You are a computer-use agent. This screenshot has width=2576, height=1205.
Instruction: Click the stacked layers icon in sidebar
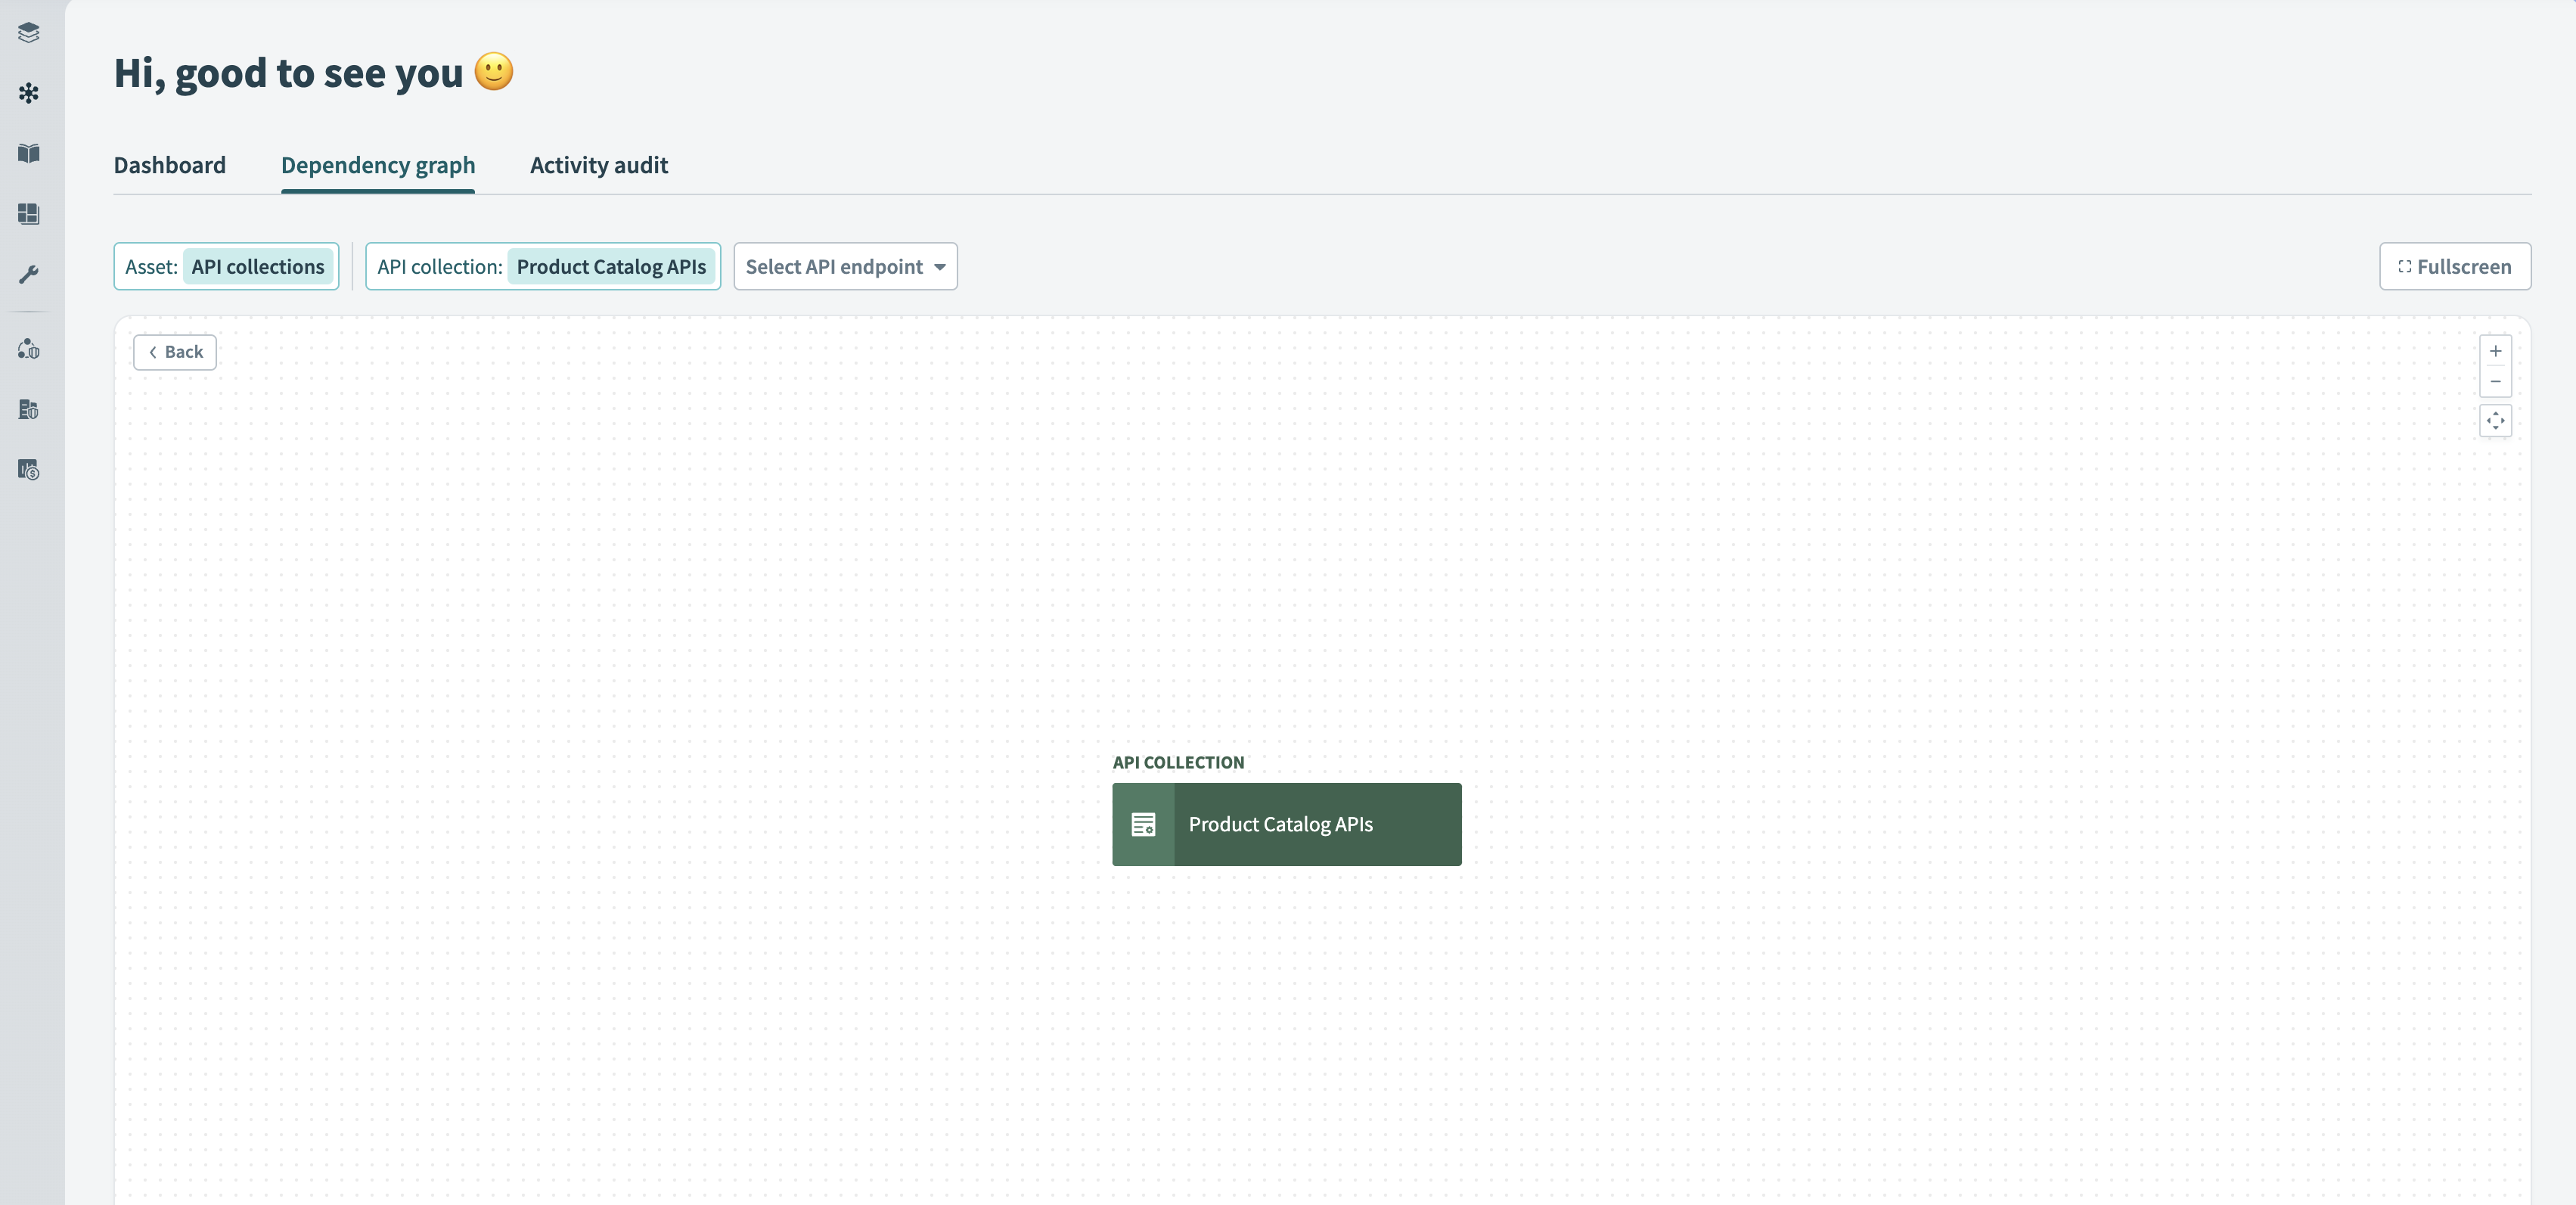[x=29, y=33]
